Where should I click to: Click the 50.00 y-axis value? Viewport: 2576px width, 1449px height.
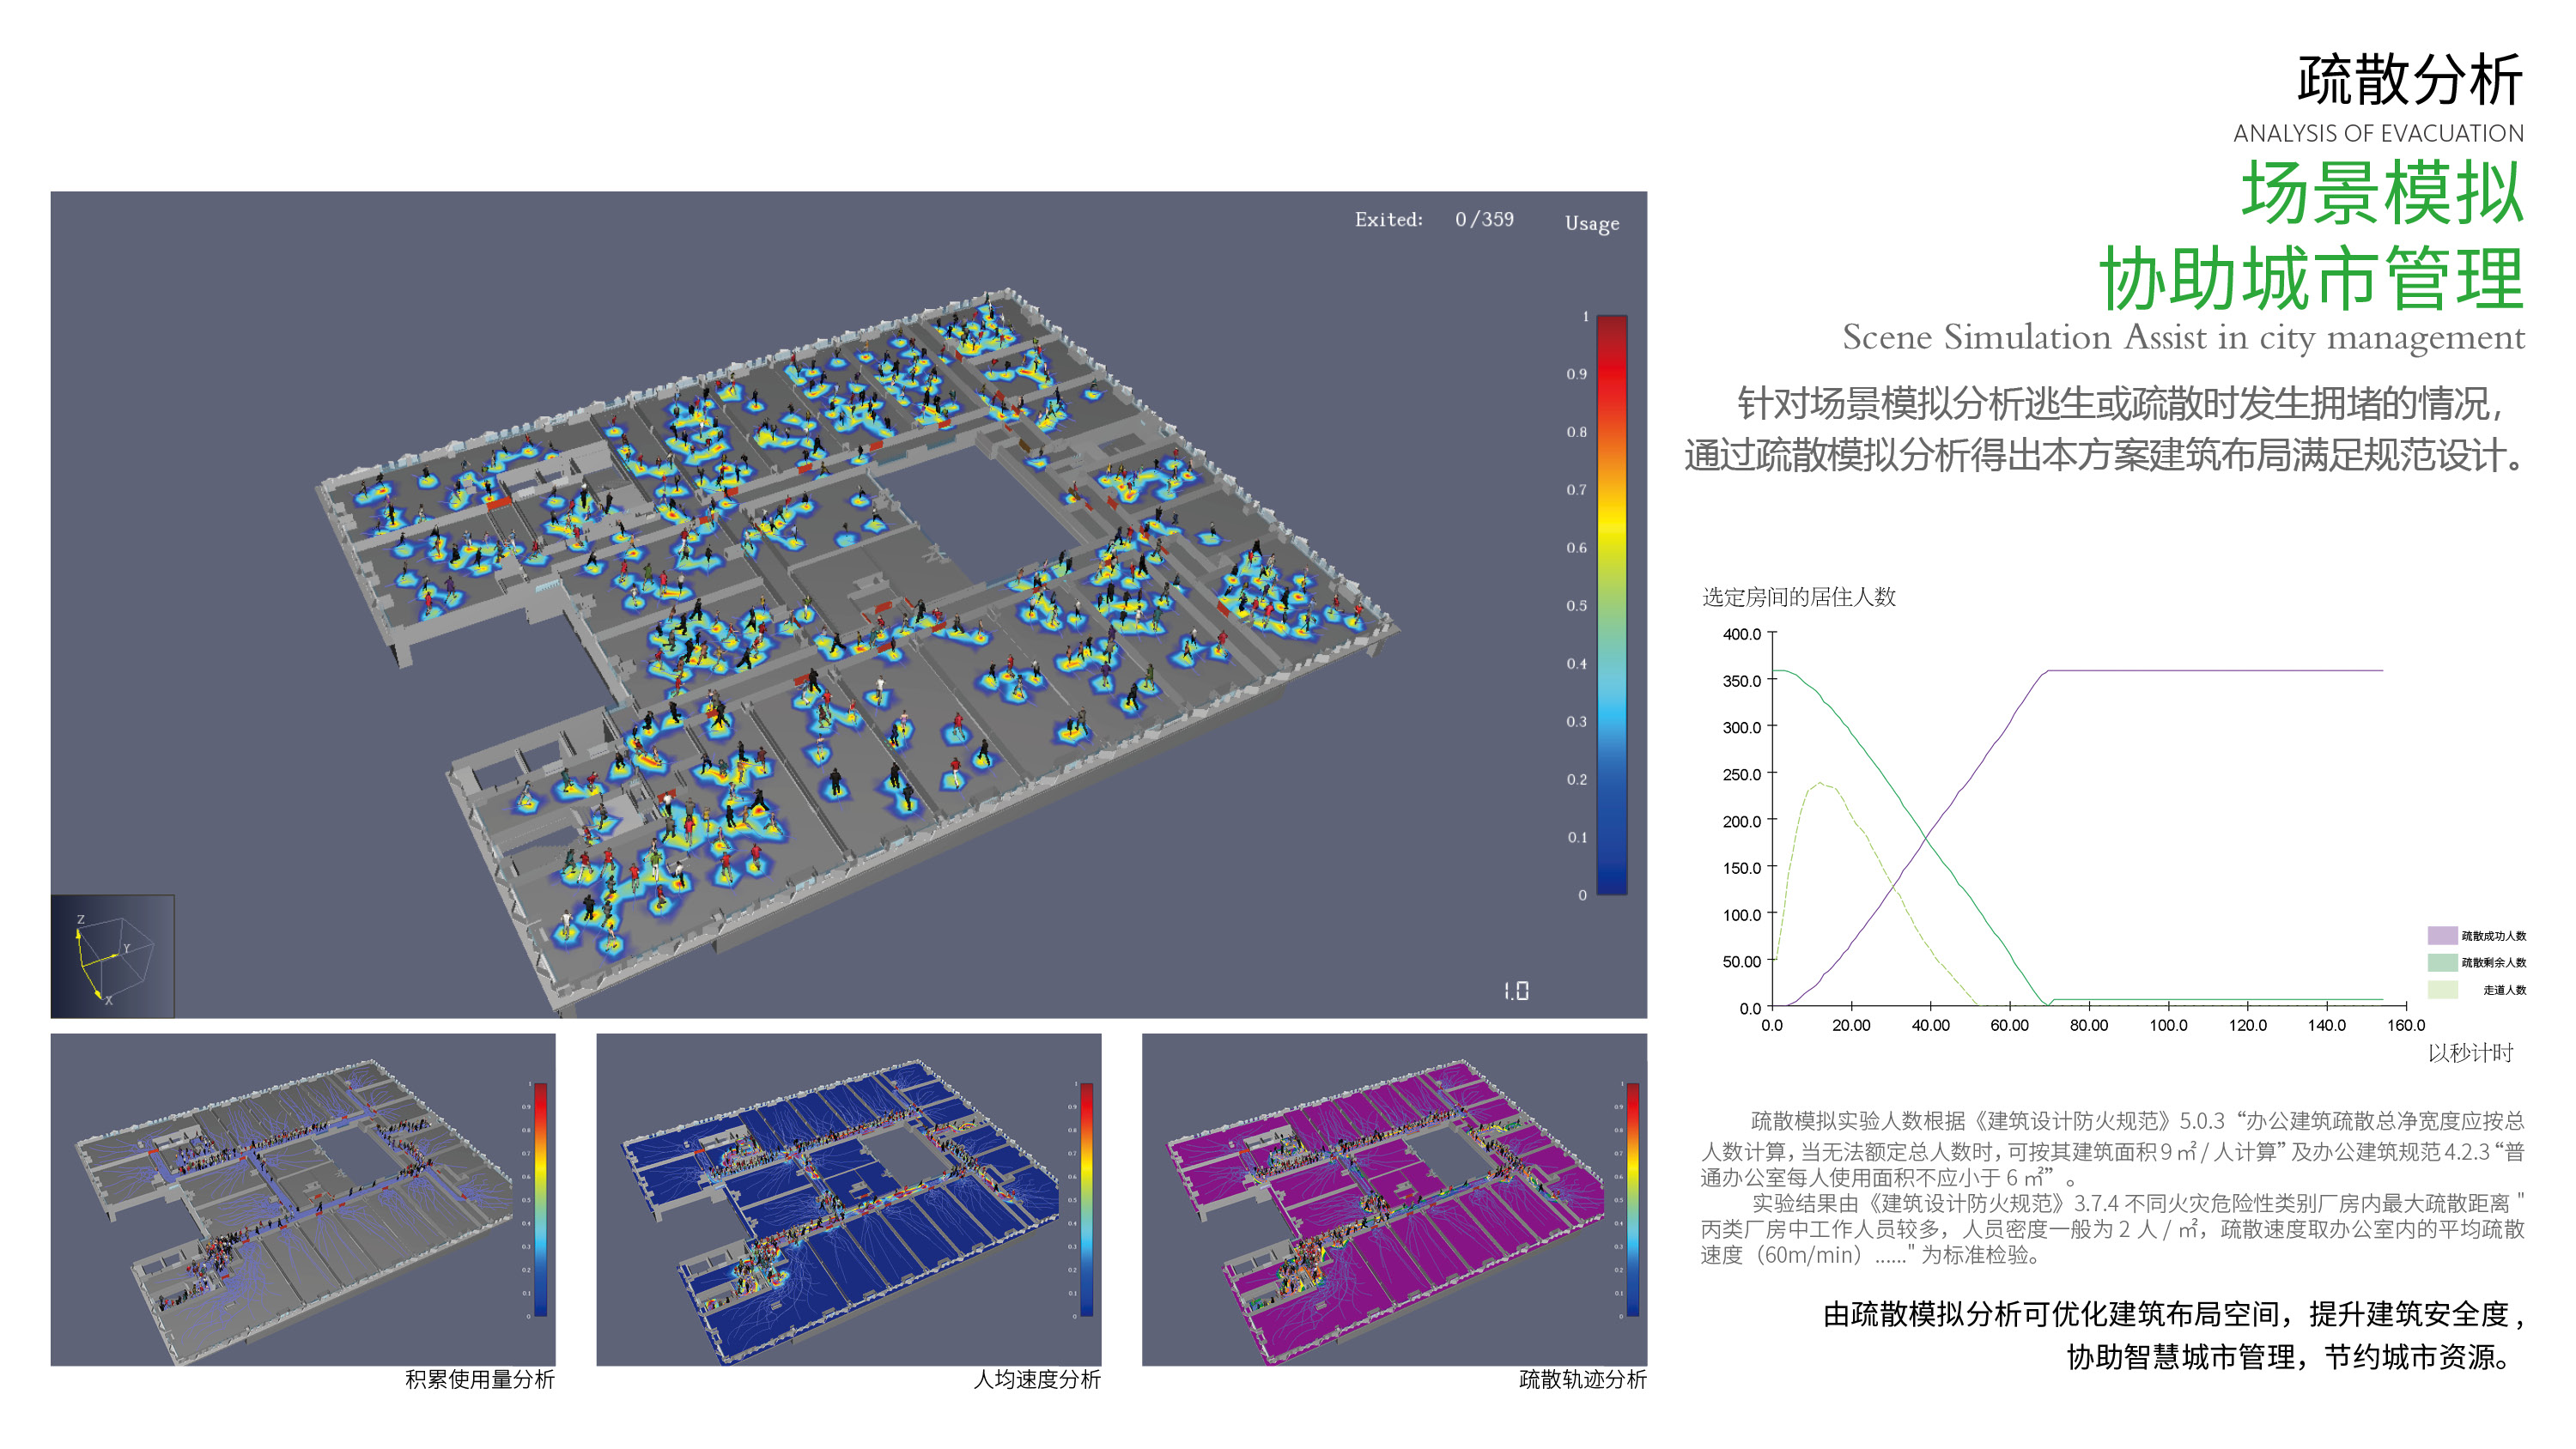pyautogui.click(x=1741, y=961)
